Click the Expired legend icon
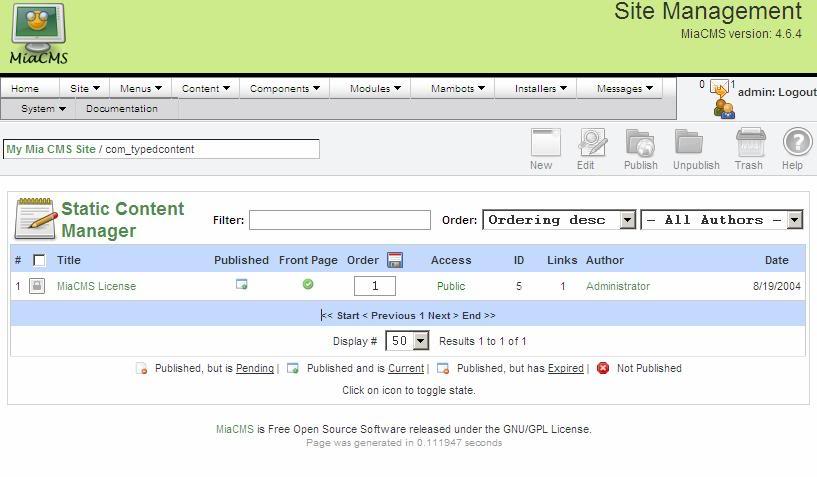817x477 pixels. [443, 369]
